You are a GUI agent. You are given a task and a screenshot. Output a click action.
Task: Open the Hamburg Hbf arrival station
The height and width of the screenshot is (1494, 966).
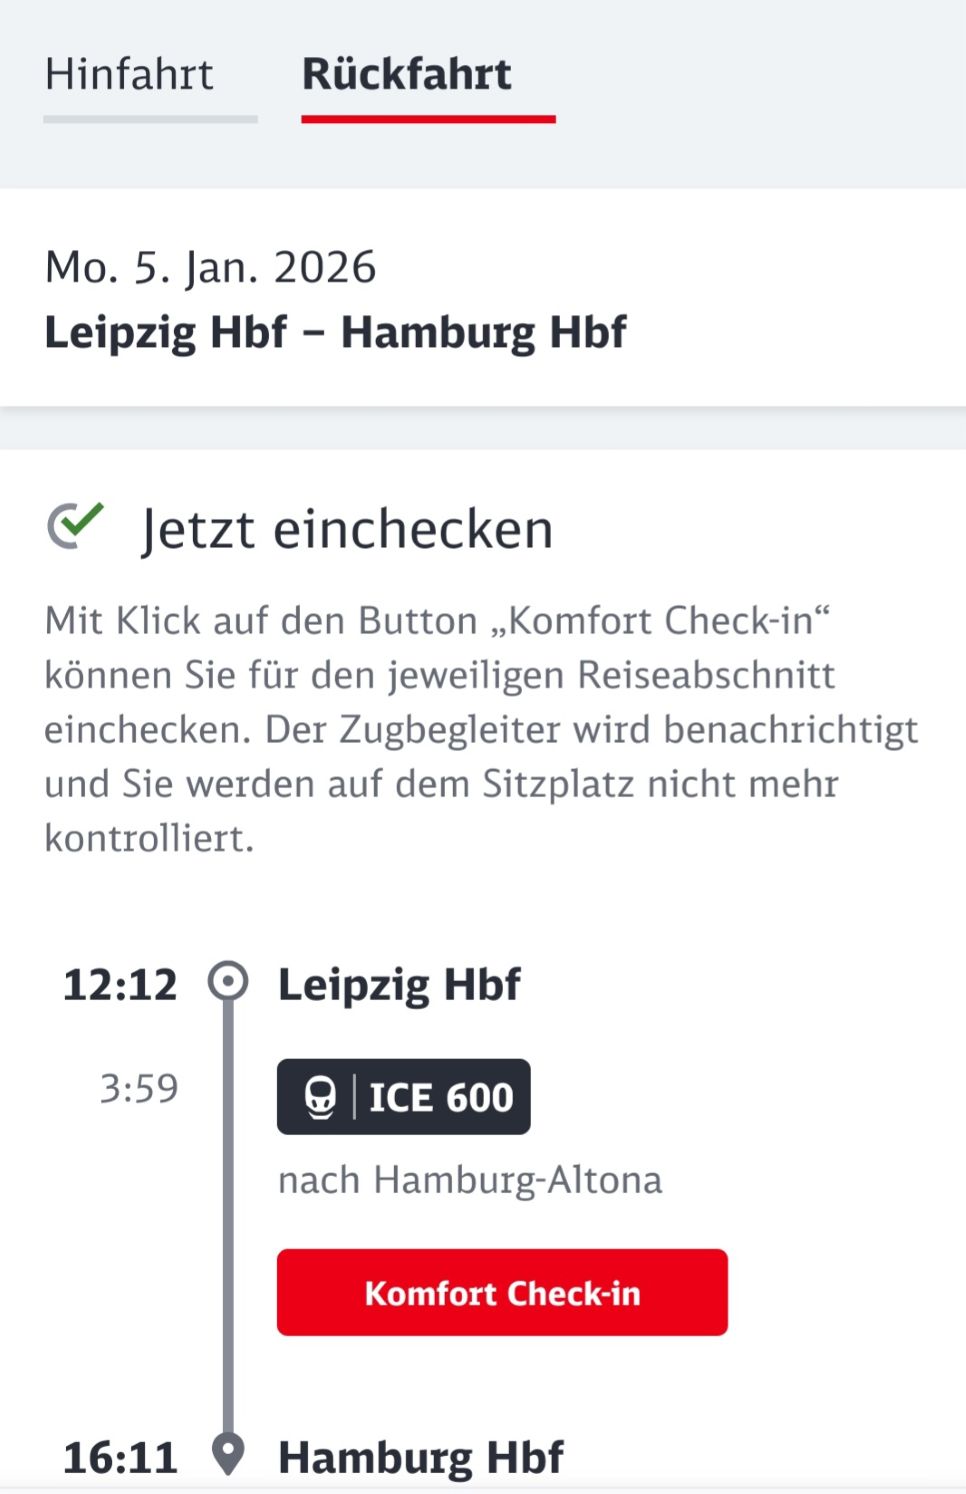(x=420, y=1458)
